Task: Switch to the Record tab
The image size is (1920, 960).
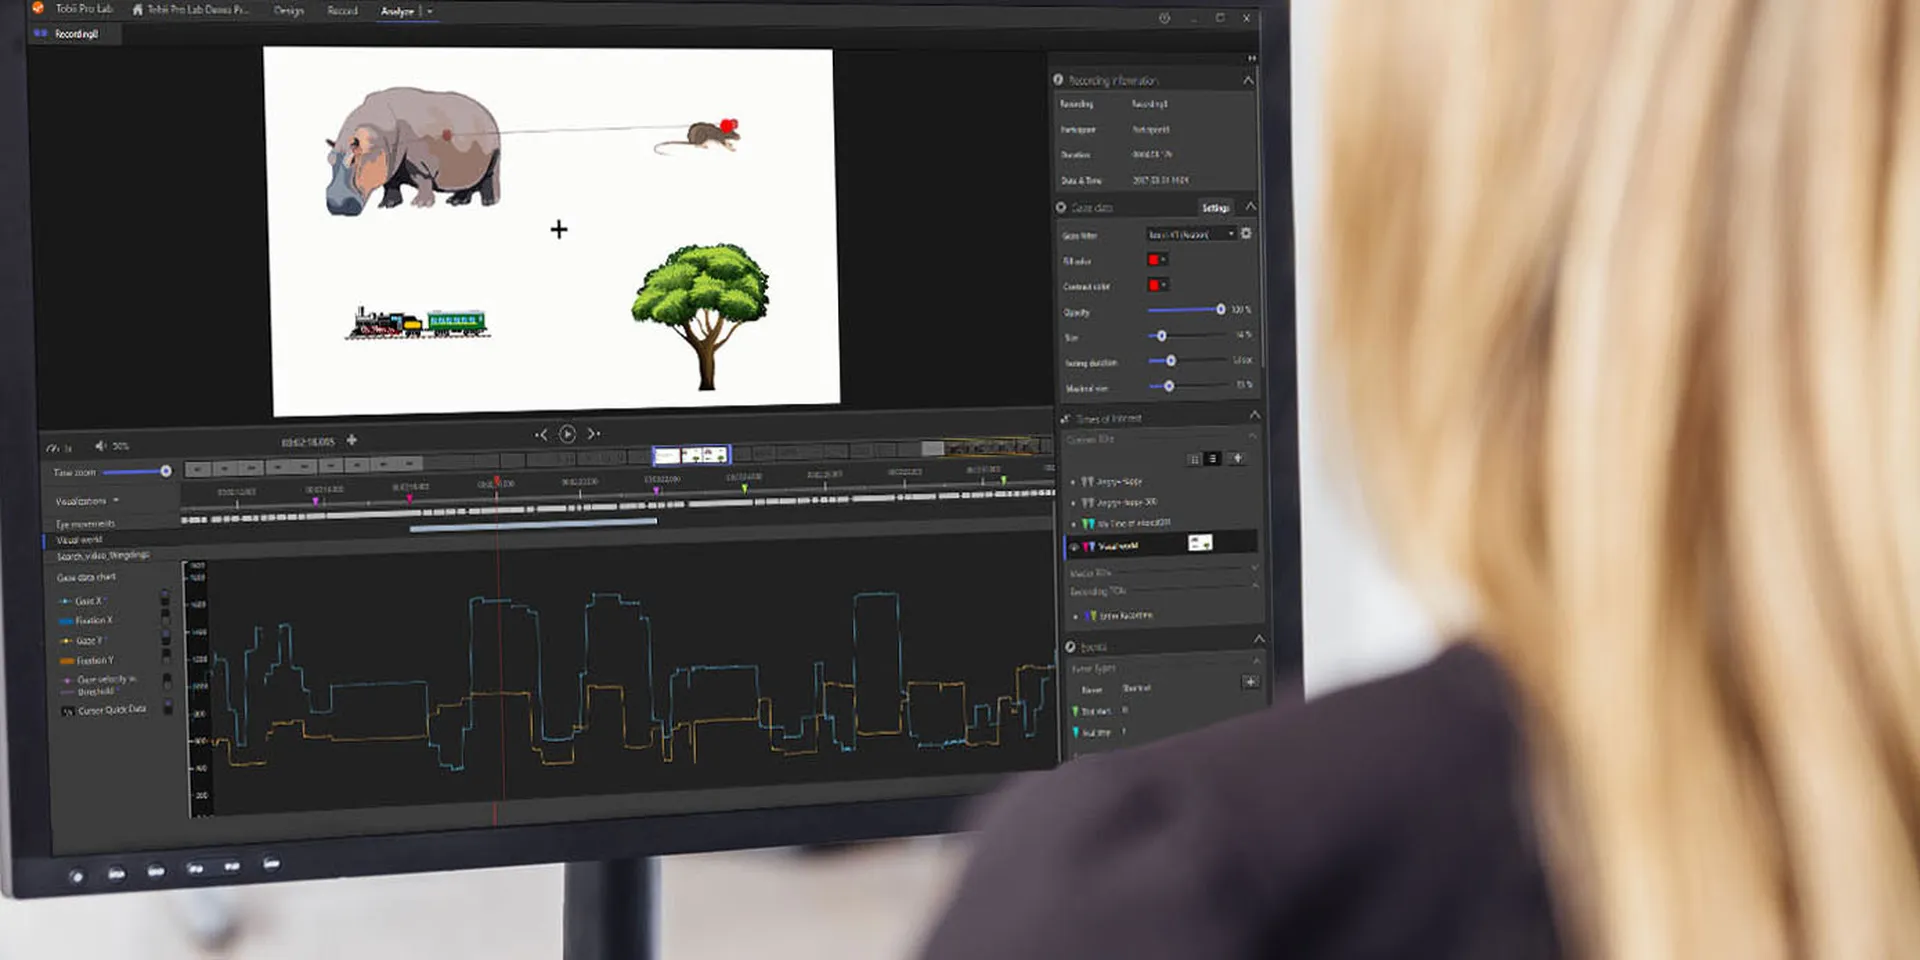Action: coord(342,11)
